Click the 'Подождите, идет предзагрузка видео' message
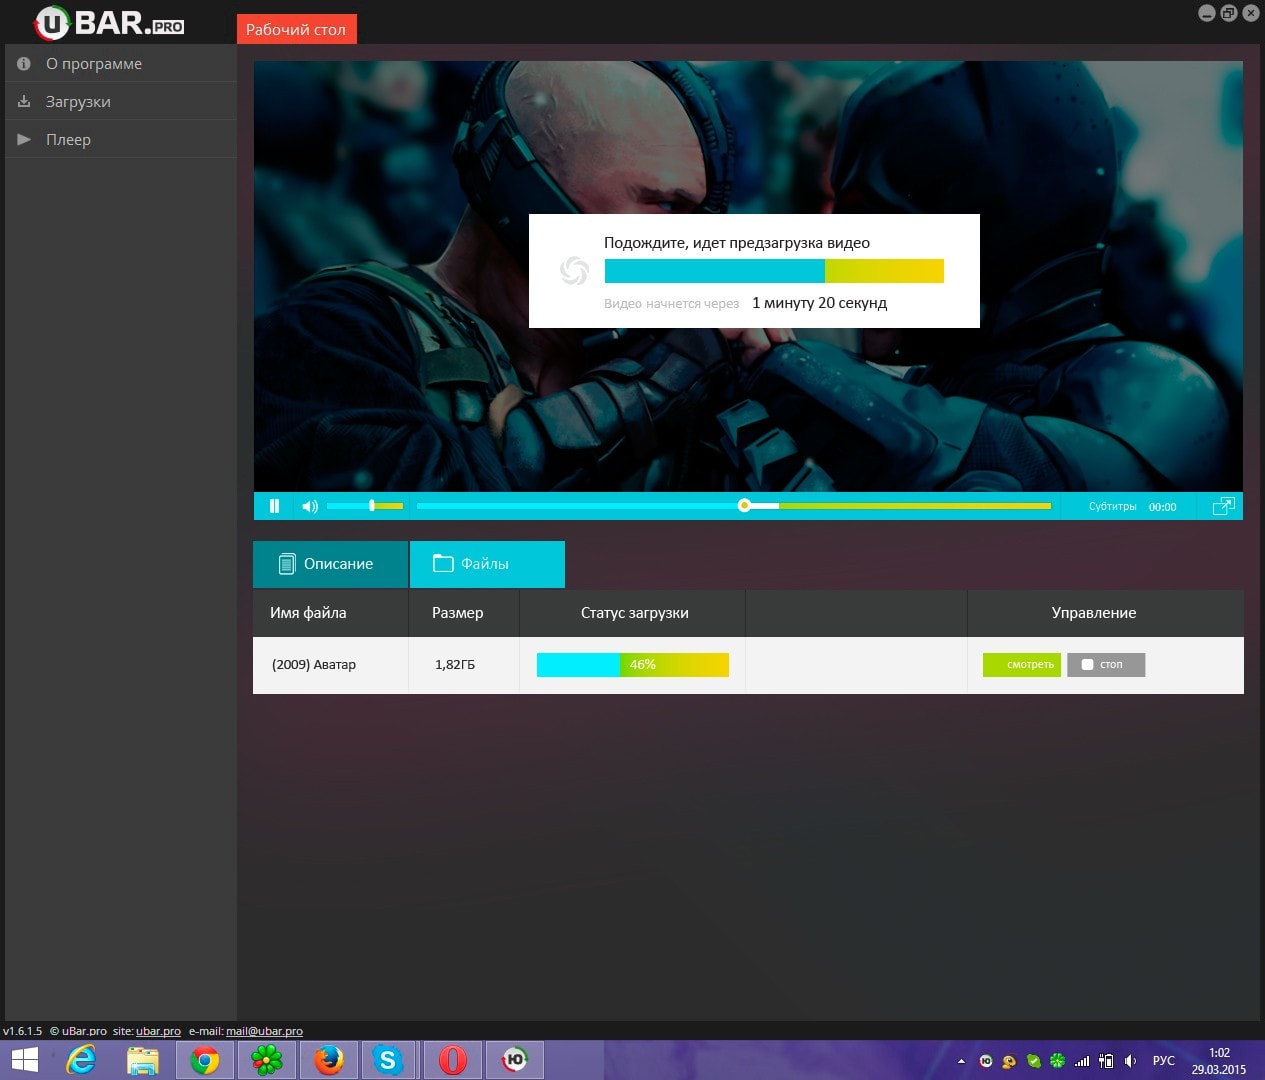The width and height of the screenshot is (1265, 1080). click(737, 243)
